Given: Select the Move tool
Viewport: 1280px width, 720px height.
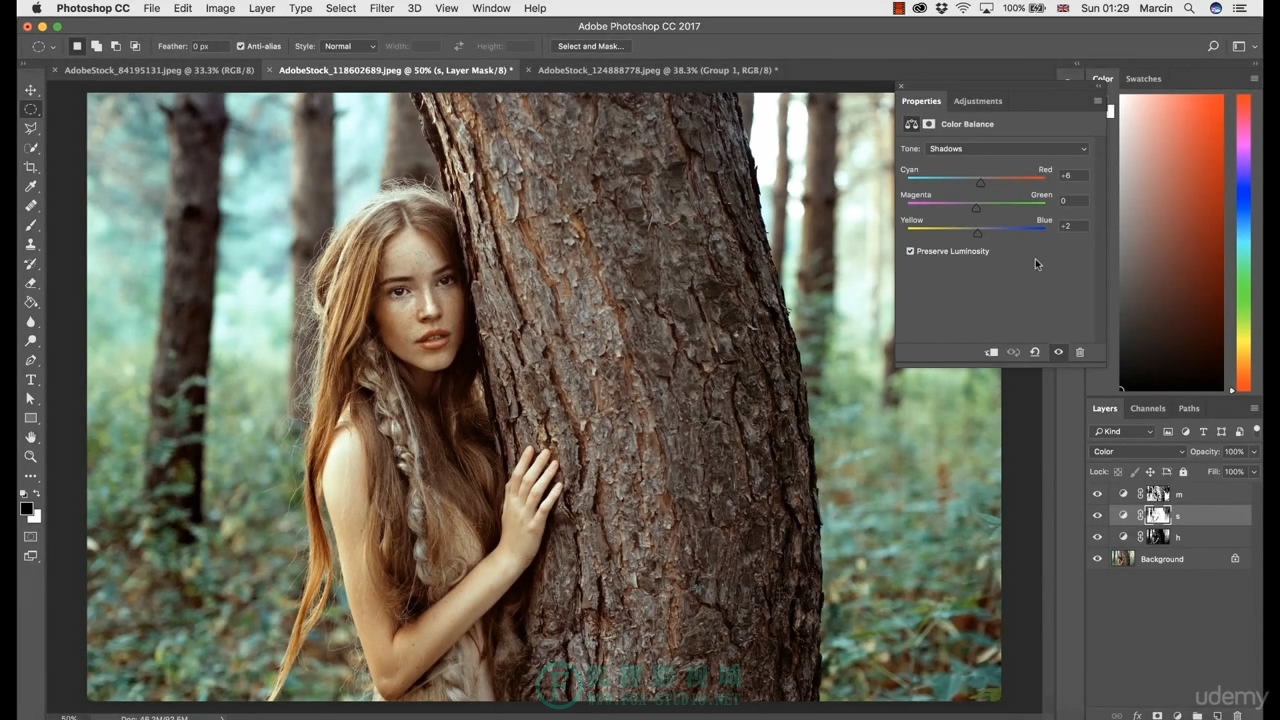Looking at the screenshot, I should click(31, 90).
